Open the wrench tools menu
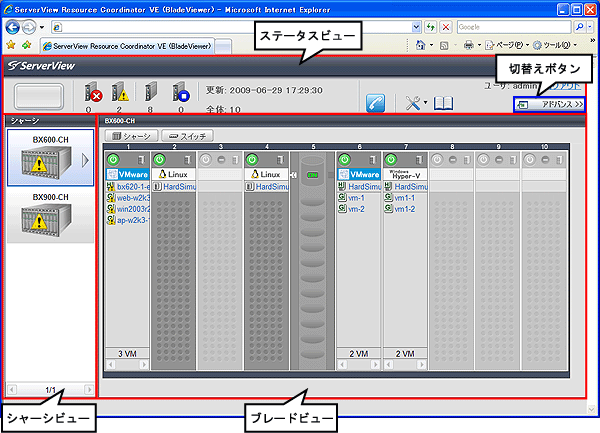This screenshot has height=433, width=600. (416, 103)
